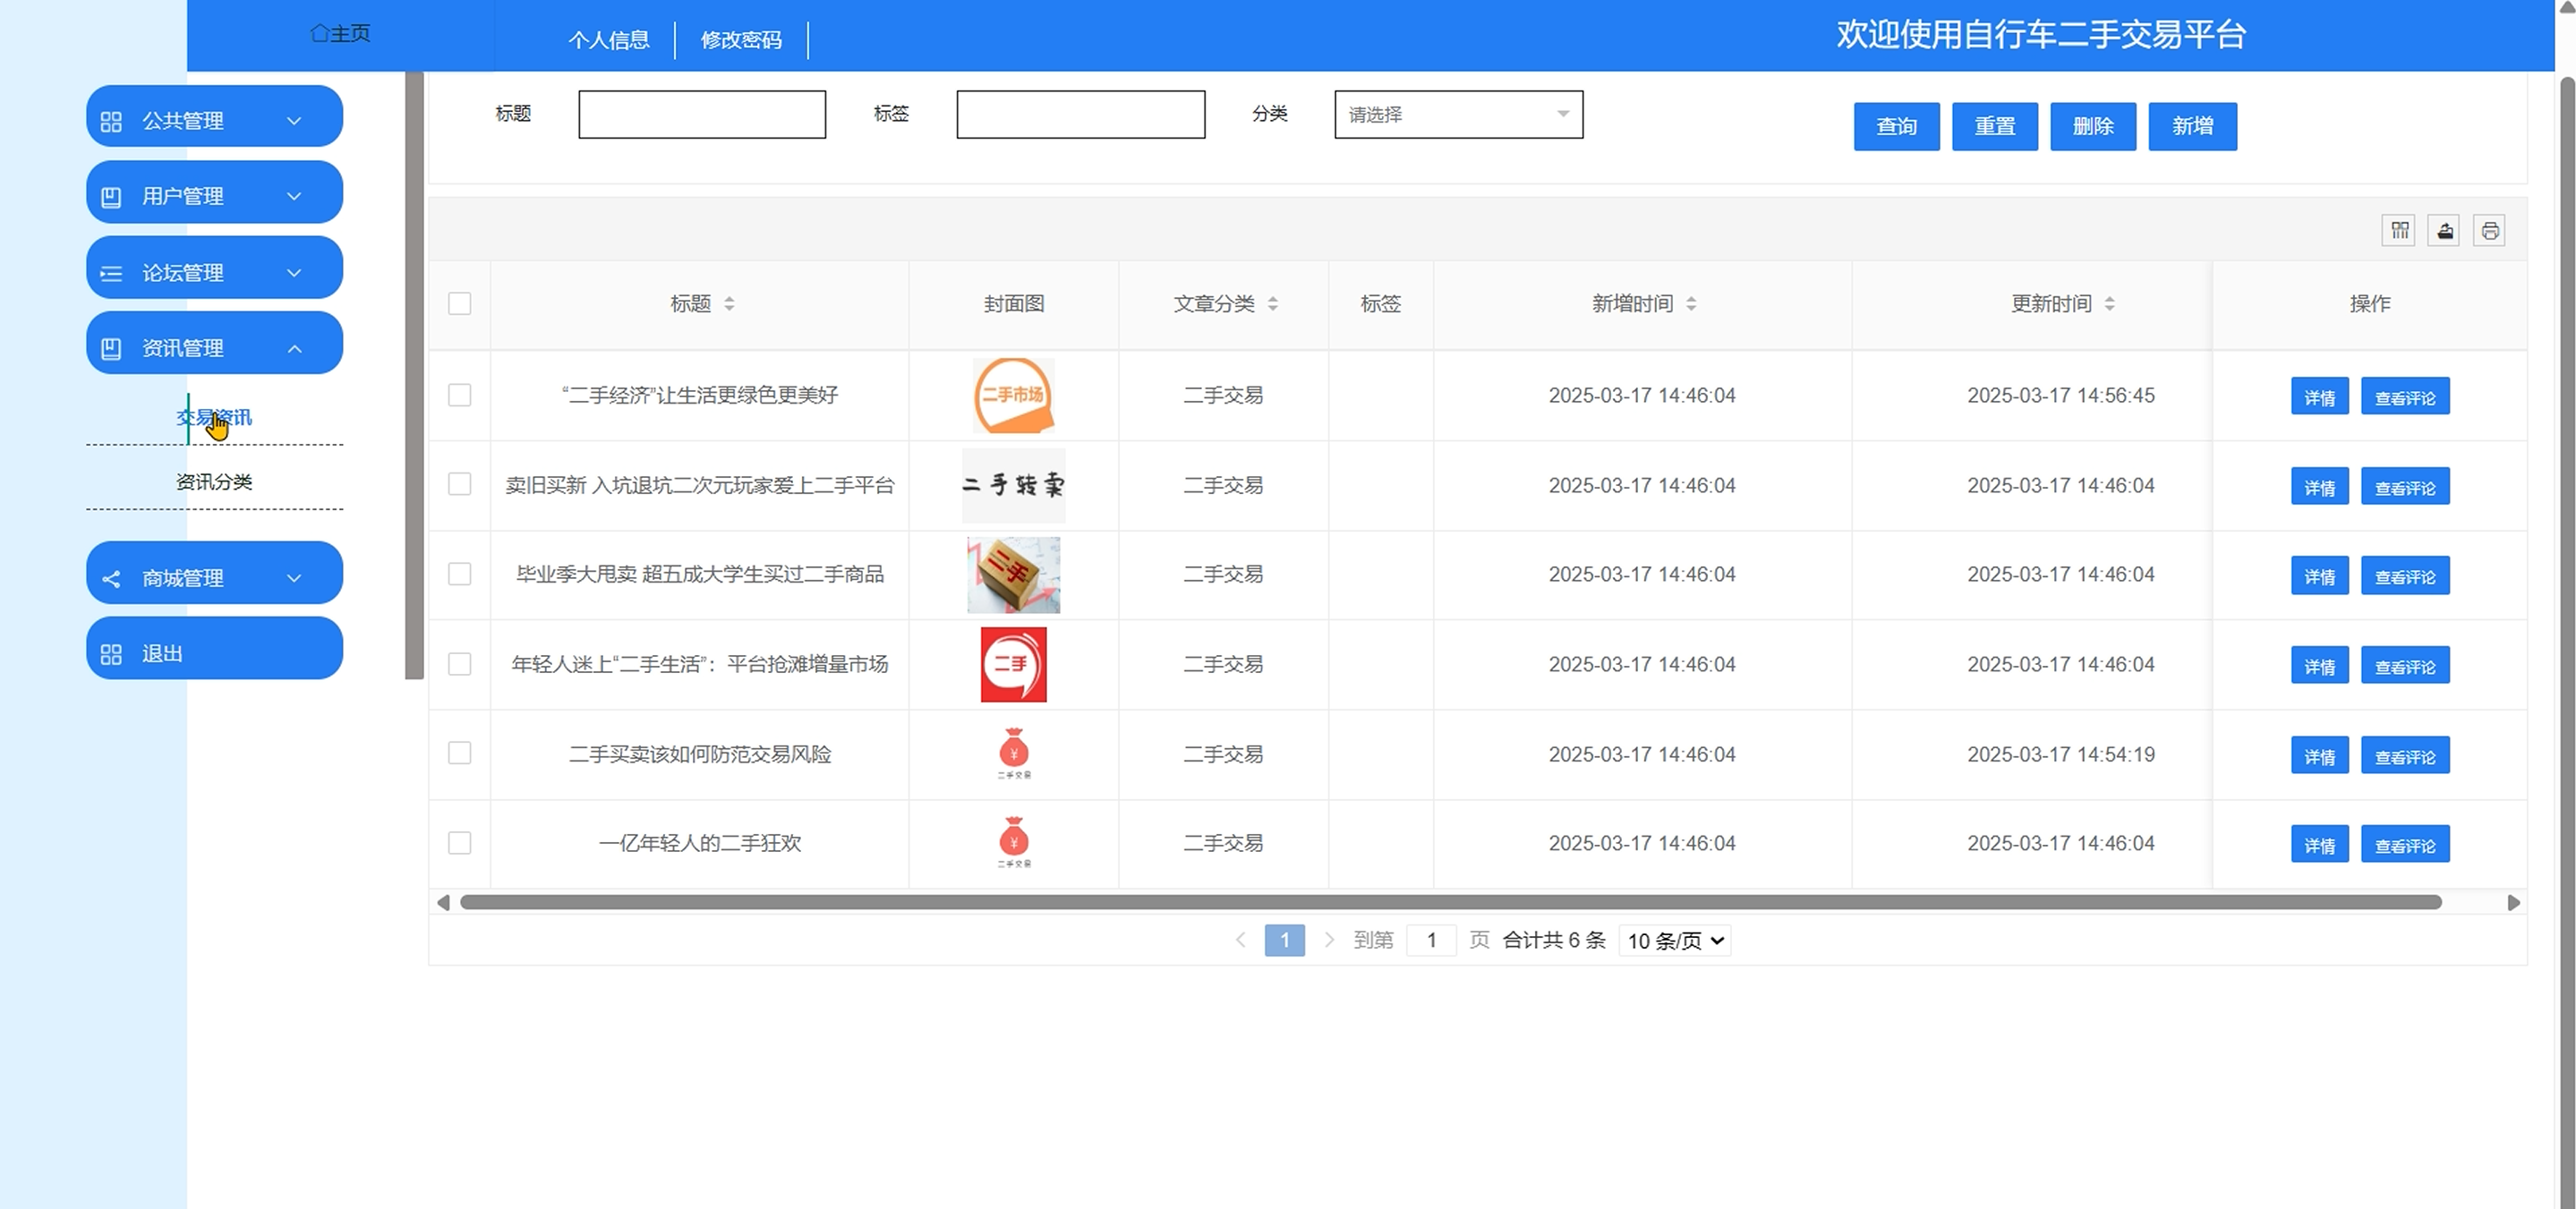Open the 分类 请选择 dropdown
This screenshot has width=2576, height=1209.
(1458, 115)
